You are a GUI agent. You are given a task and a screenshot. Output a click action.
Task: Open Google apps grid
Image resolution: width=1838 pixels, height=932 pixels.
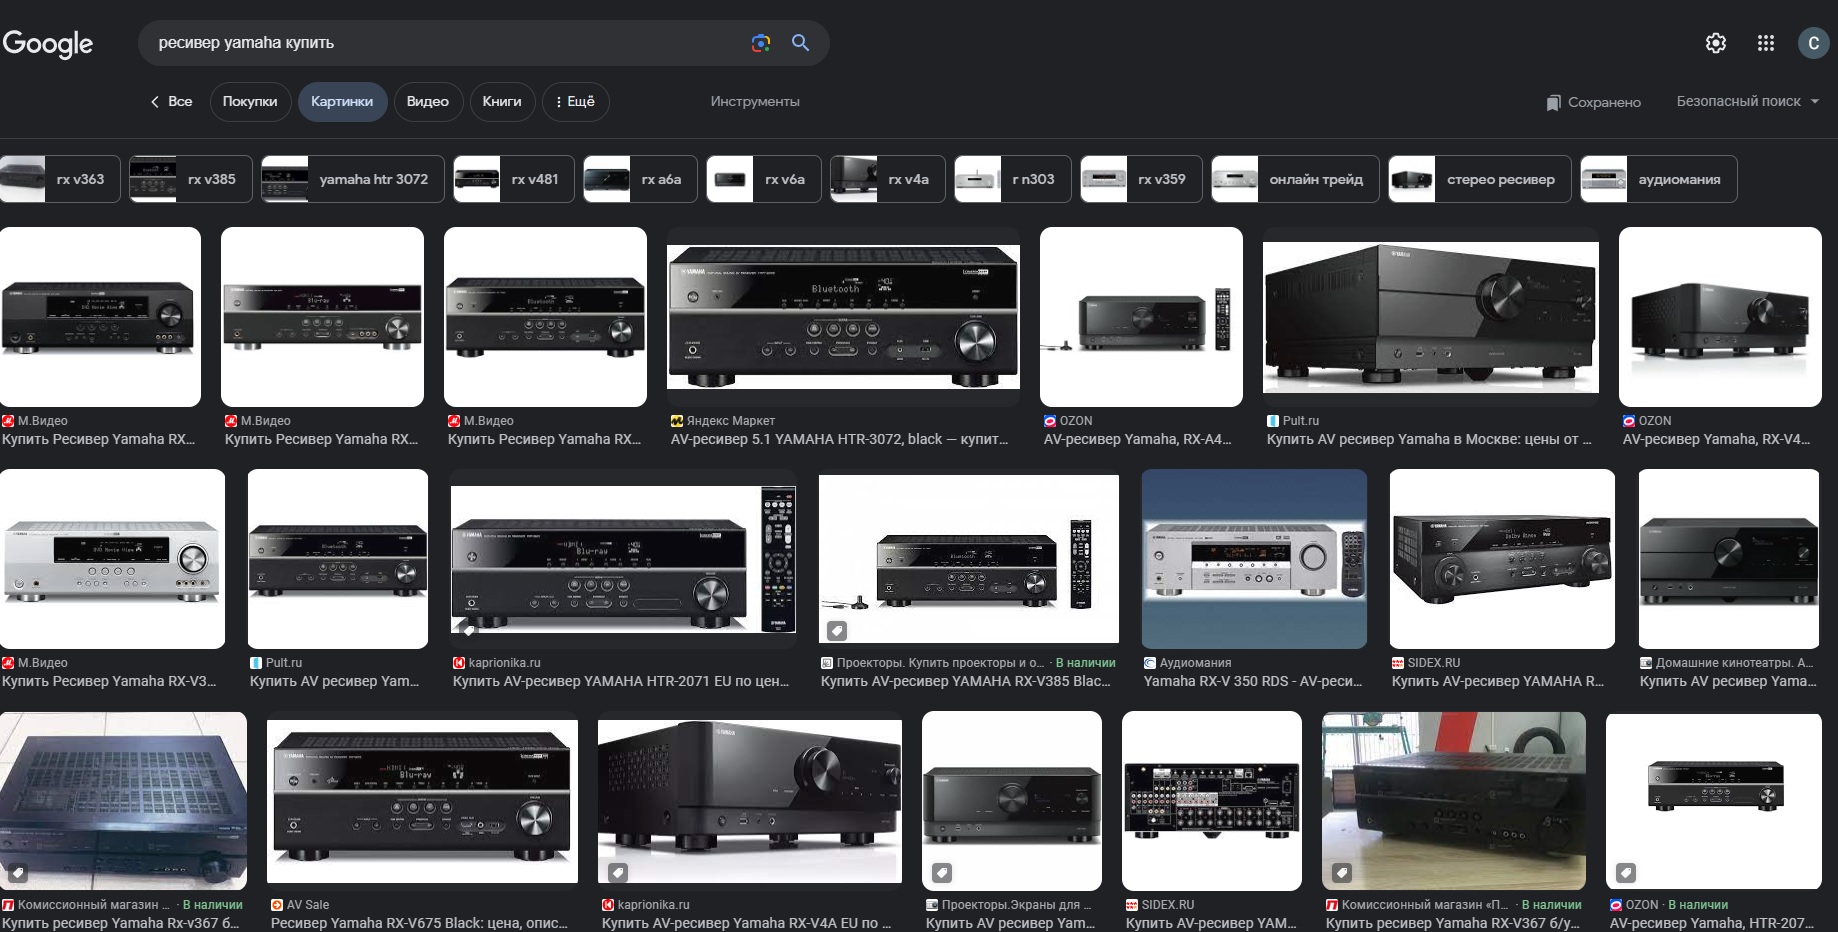(x=1766, y=43)
